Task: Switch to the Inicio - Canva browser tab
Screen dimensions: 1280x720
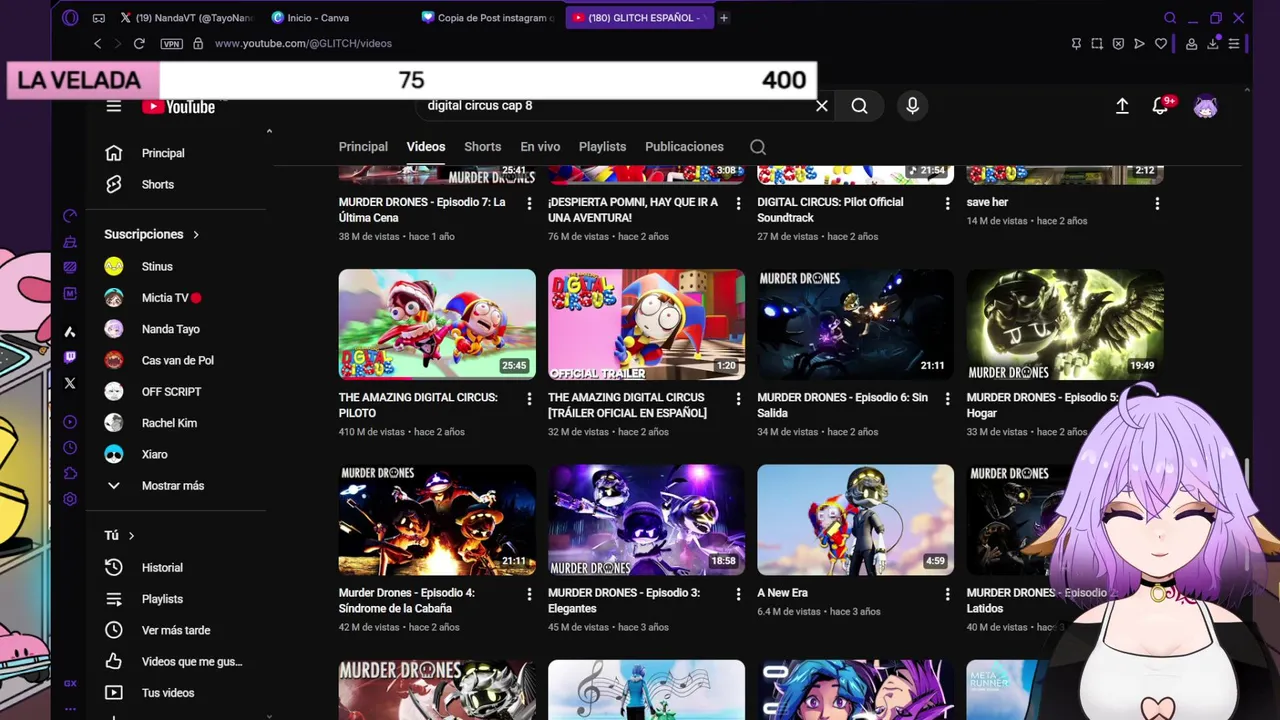Action: coord(335,17)
